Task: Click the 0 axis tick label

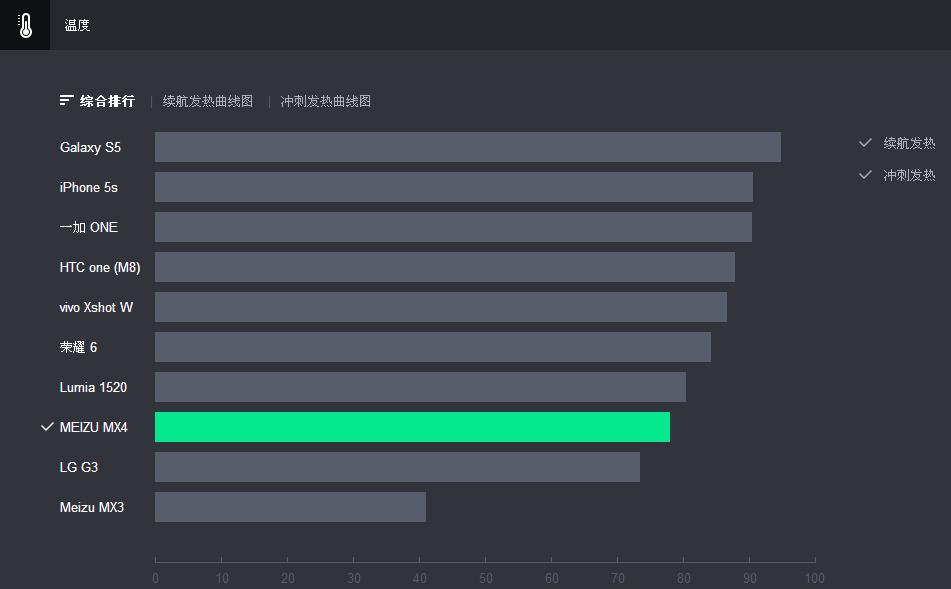Action: 155,579
